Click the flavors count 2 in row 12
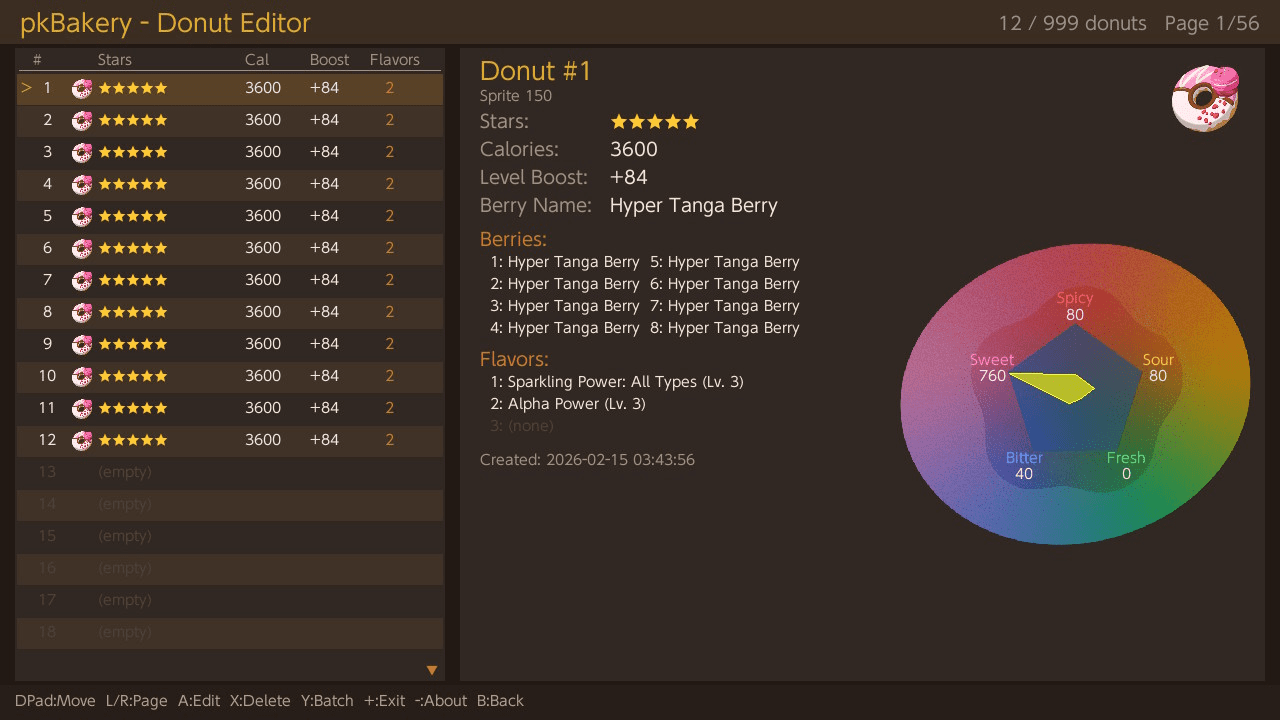This screenshot has width=1280, height=720. 390,440
